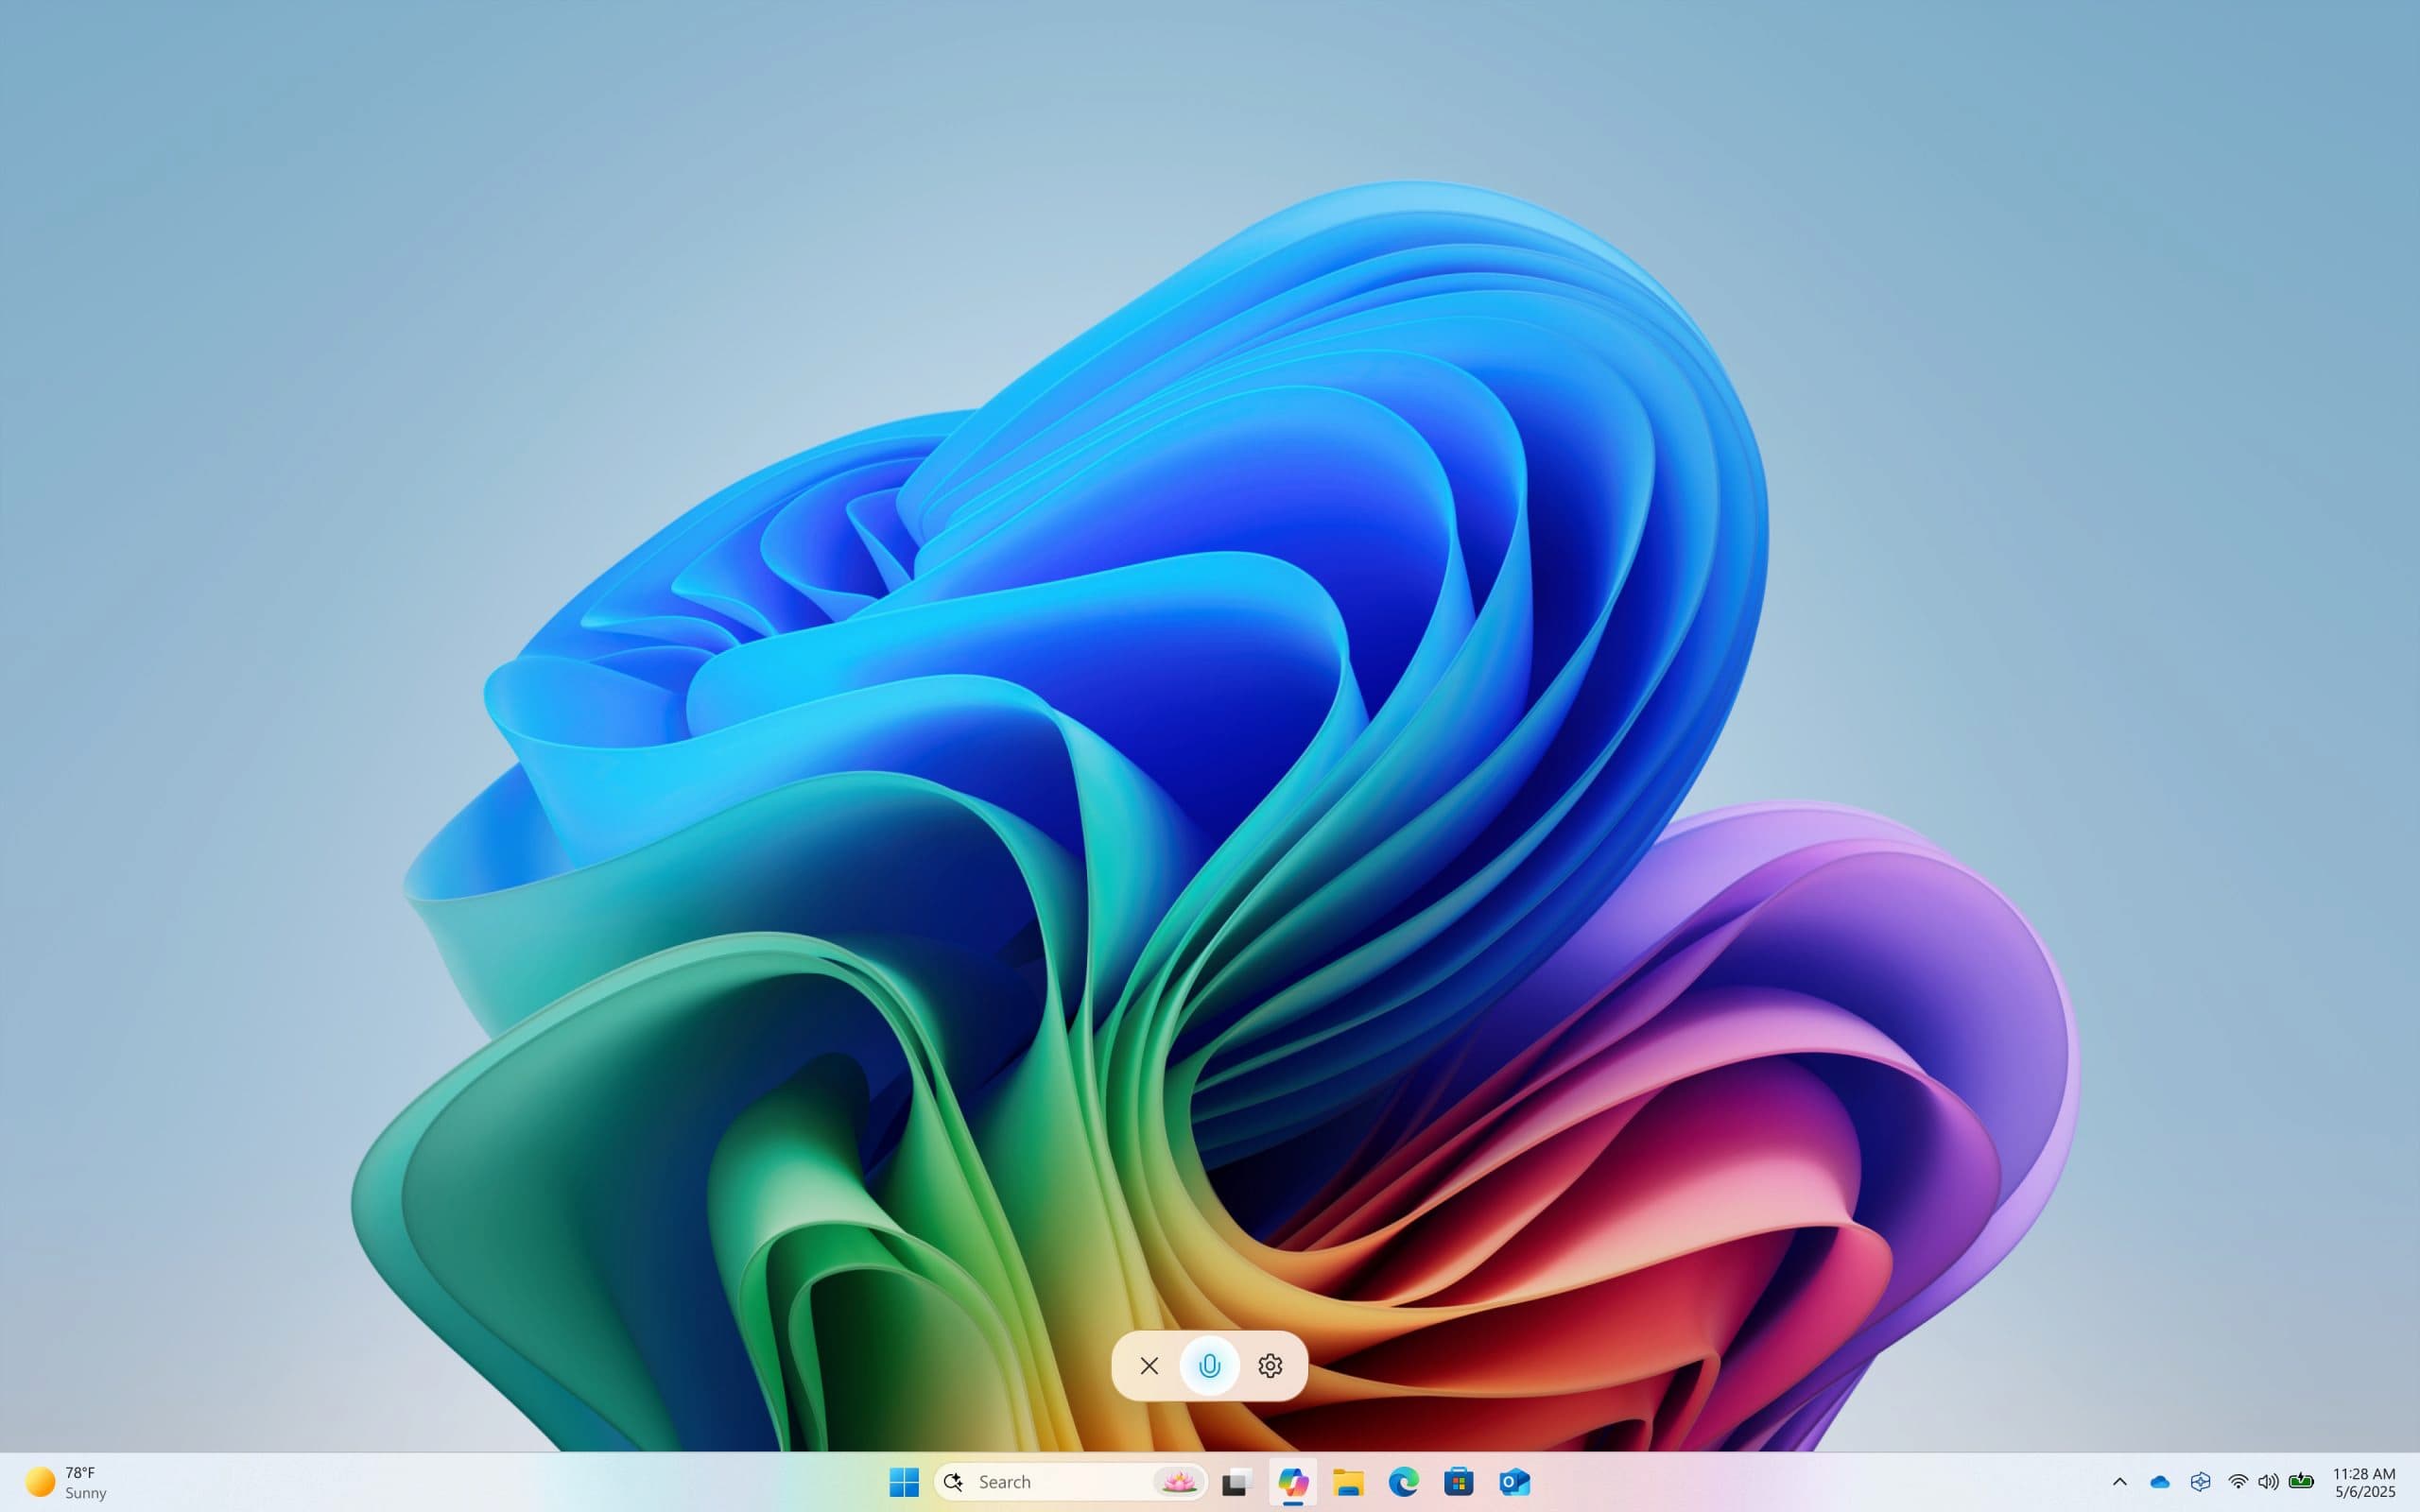Open Microsoft Edge browser
The image size is (2420, 1512).
(x=1405, y=1481)
